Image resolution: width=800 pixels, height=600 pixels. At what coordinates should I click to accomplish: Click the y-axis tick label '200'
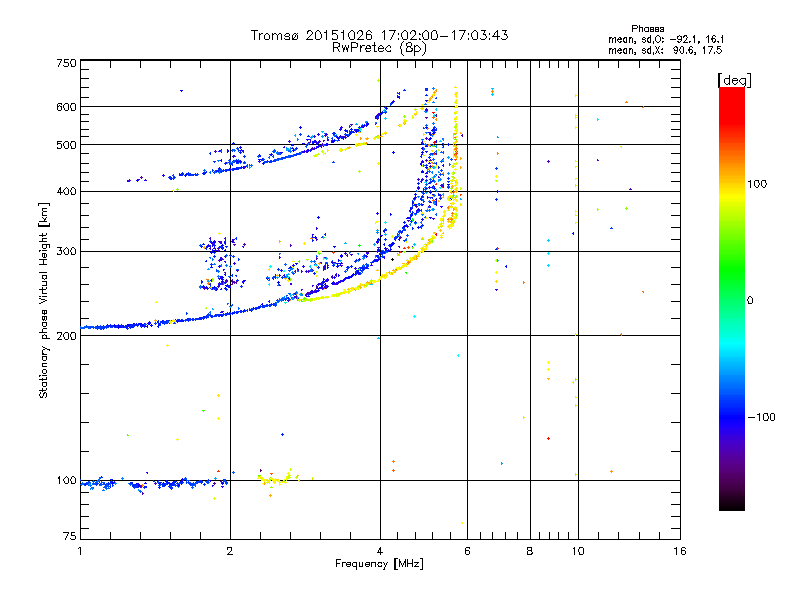[66, 336]
